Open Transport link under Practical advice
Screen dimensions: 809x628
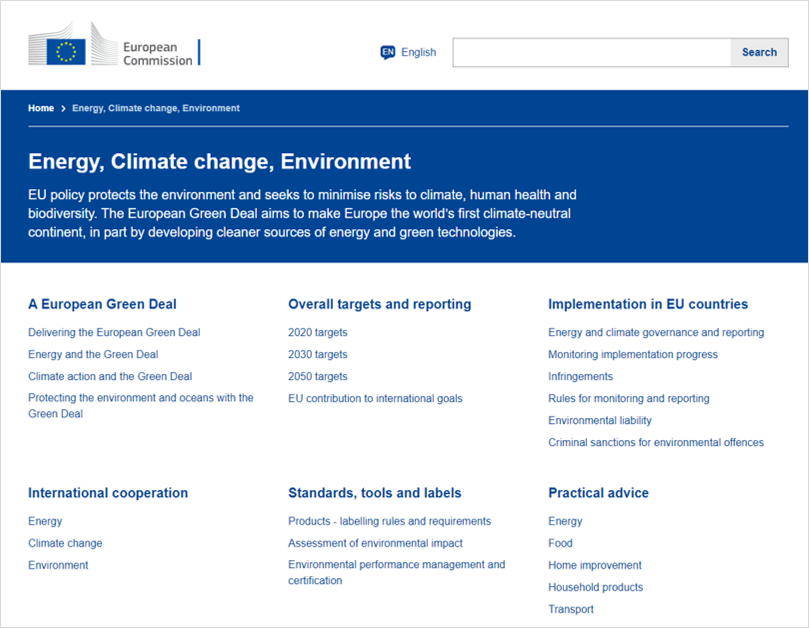(571, 609)
